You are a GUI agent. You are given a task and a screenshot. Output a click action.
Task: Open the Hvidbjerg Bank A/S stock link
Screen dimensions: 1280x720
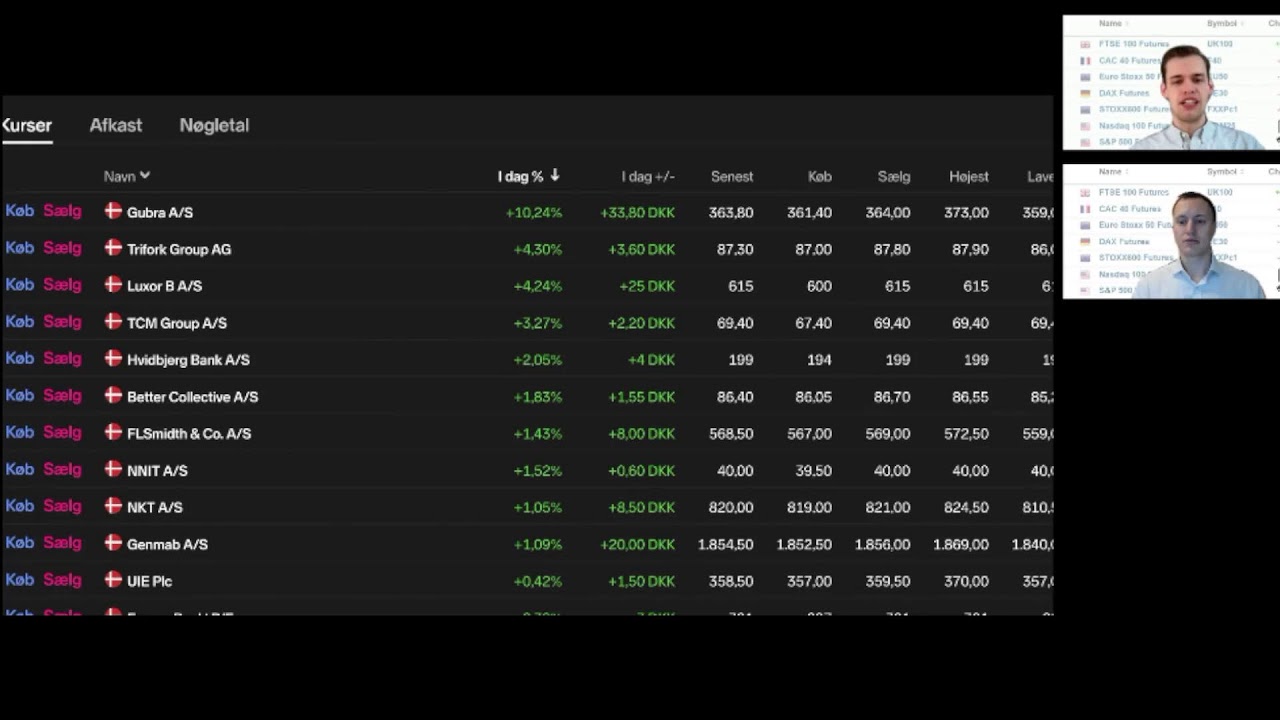(188, 360)
